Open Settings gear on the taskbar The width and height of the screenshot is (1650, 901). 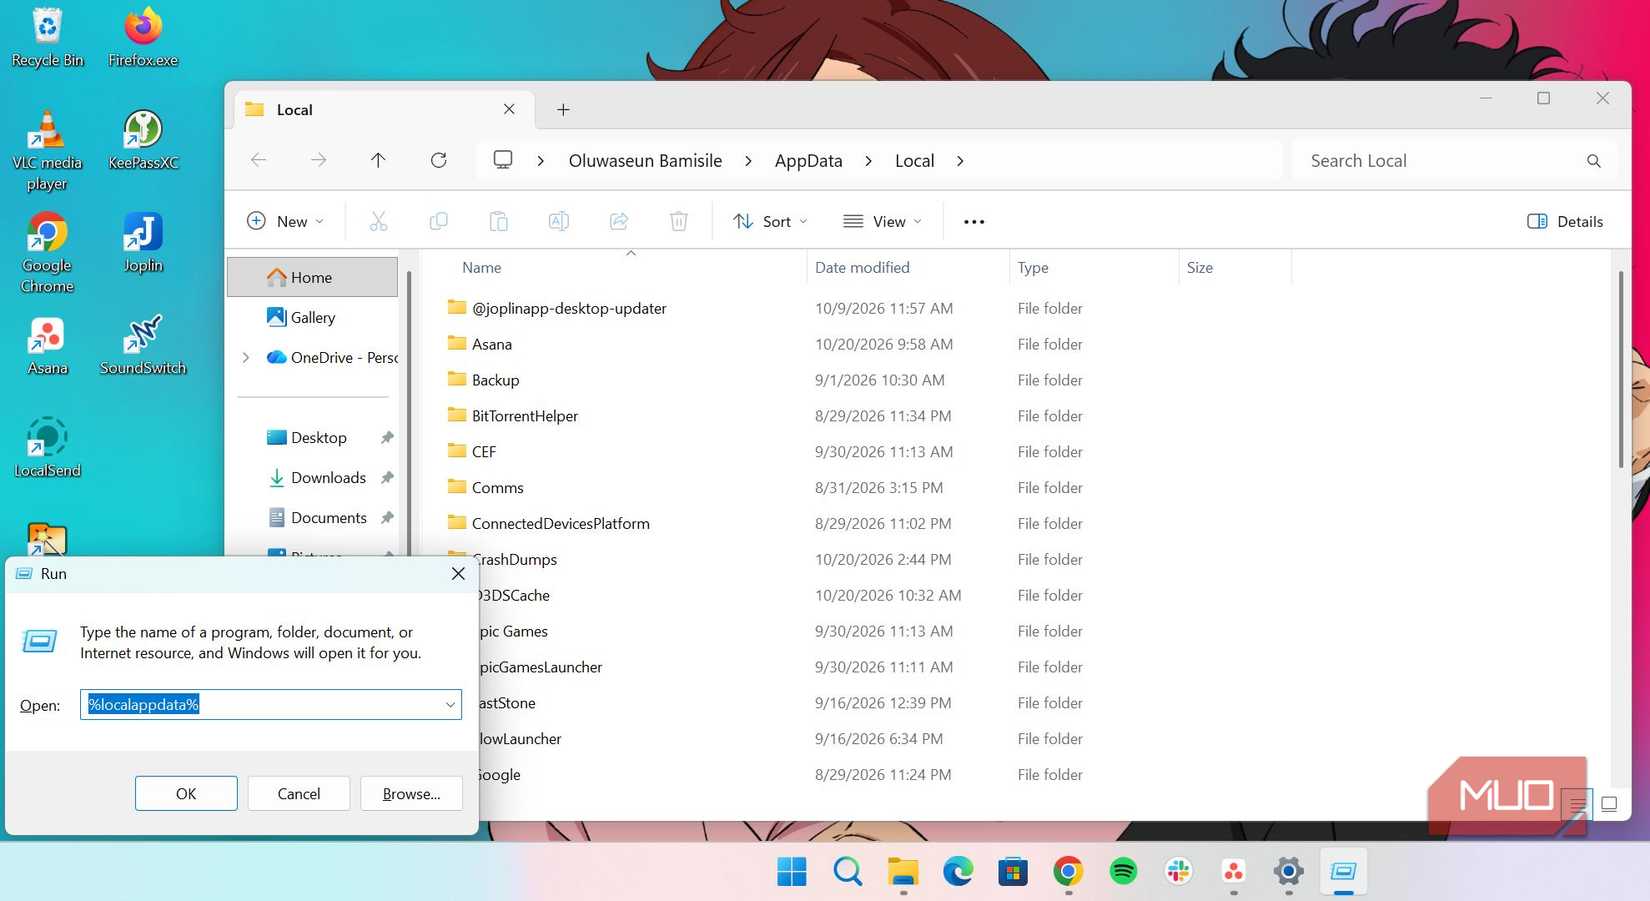point(1288,871)
